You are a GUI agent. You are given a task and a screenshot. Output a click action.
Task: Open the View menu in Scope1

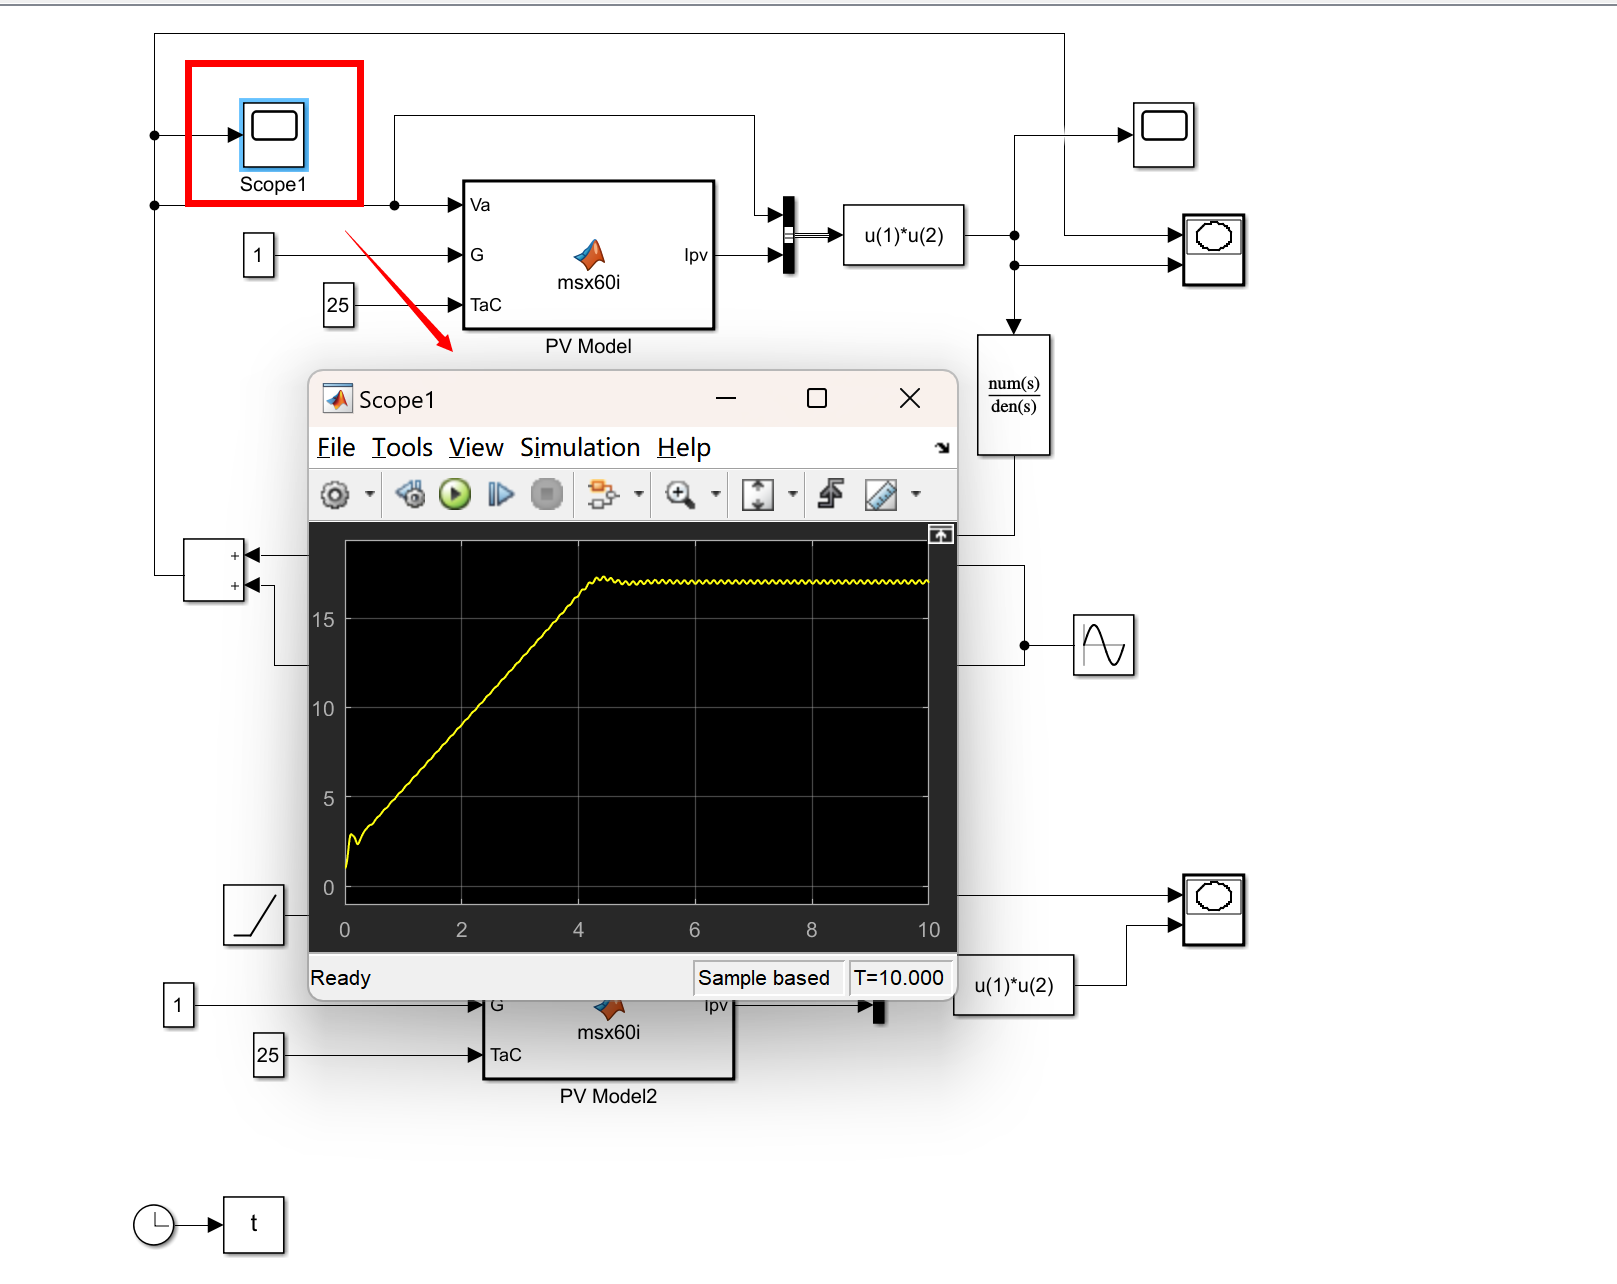(x=476, y=448)
